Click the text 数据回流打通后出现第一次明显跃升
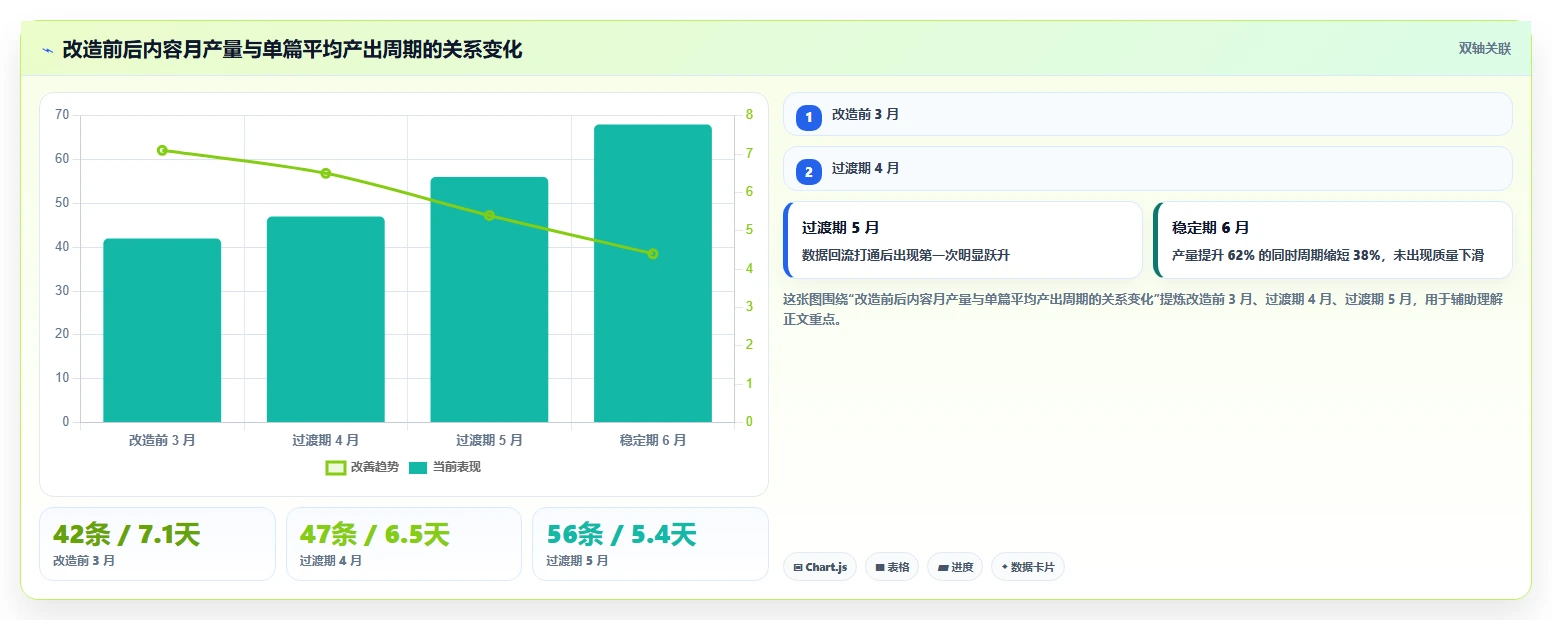This screenshot has width=1552, height=620. point(906,255)
